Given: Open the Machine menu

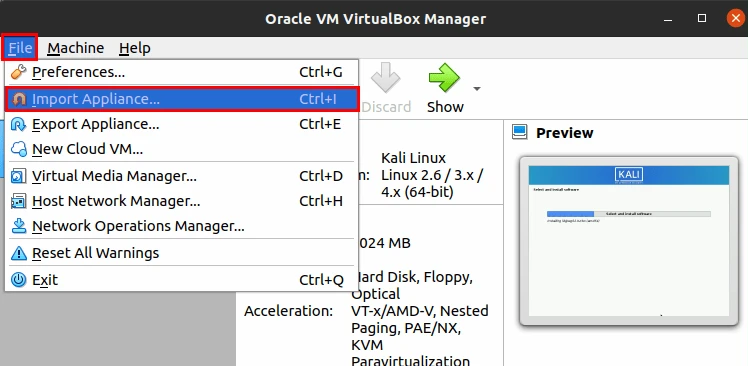Looking at the screenshot, I should (75, 48).
